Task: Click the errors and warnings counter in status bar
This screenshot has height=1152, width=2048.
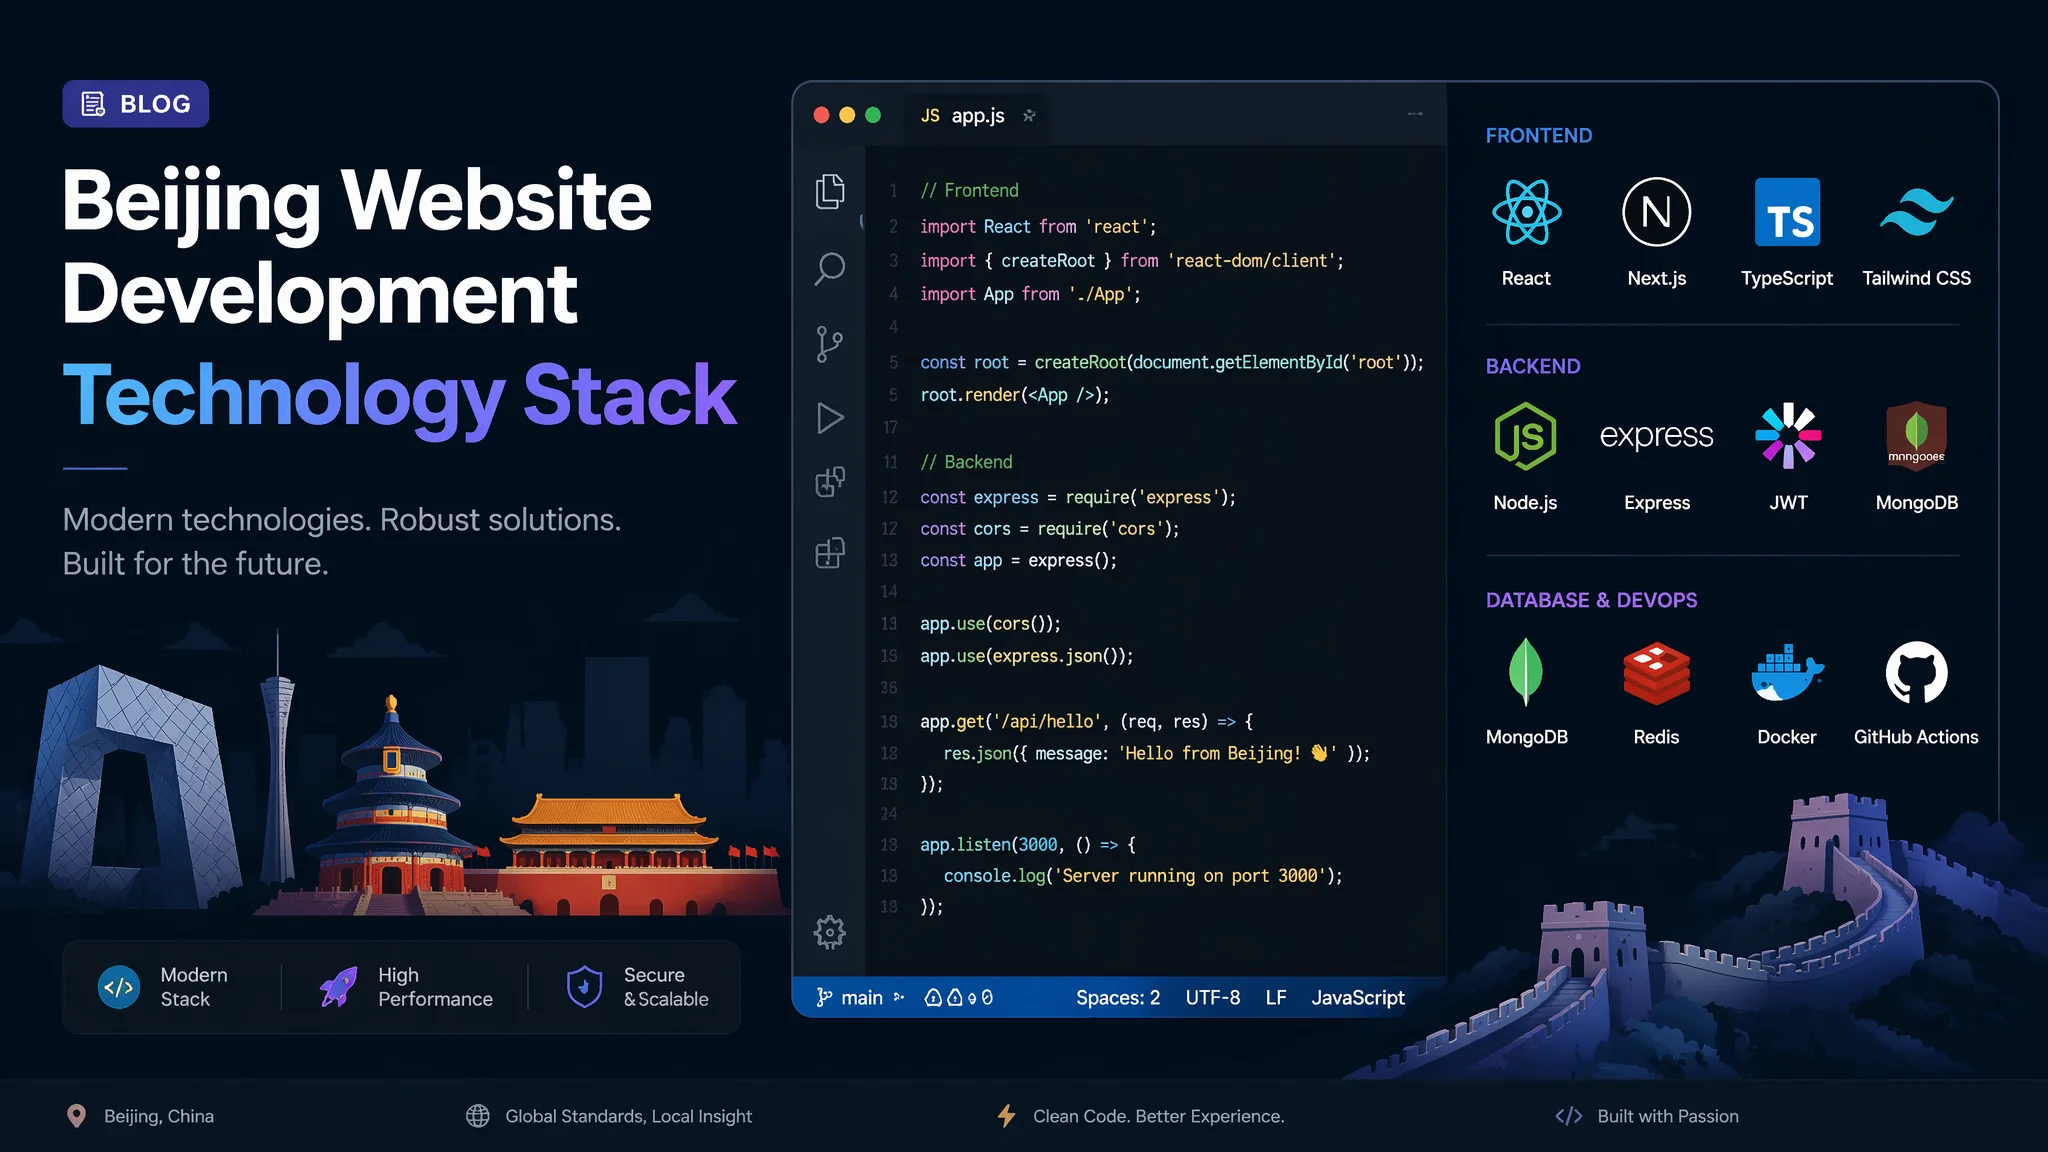Action: click(x=958, y=998)
